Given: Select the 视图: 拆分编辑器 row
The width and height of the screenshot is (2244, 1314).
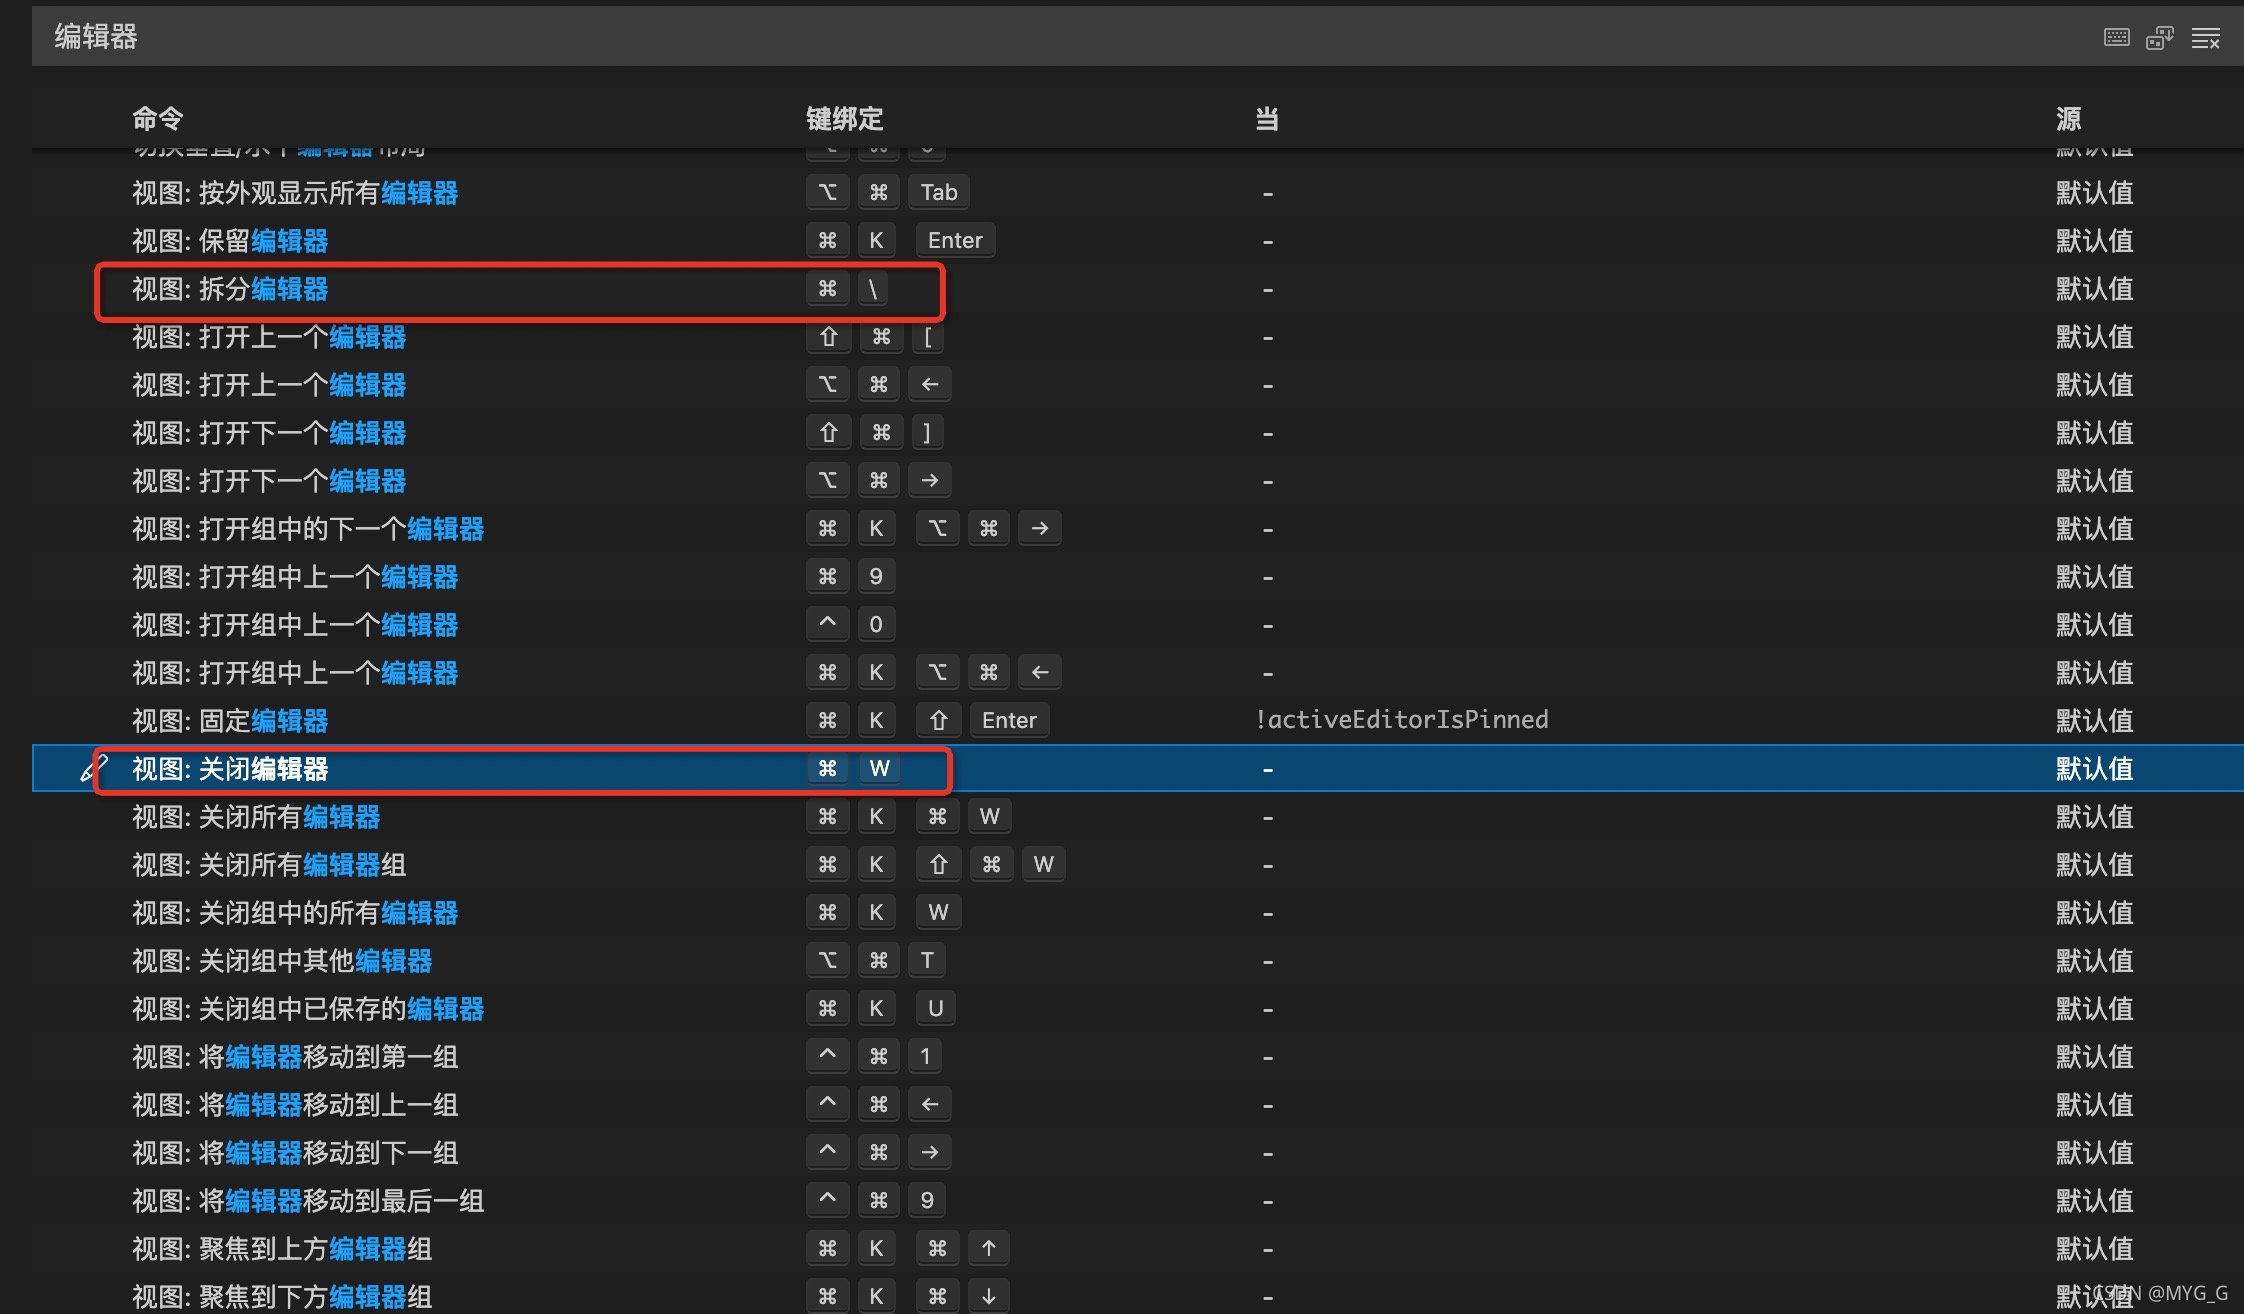Looking at the screenshot, I should point(230,289).
